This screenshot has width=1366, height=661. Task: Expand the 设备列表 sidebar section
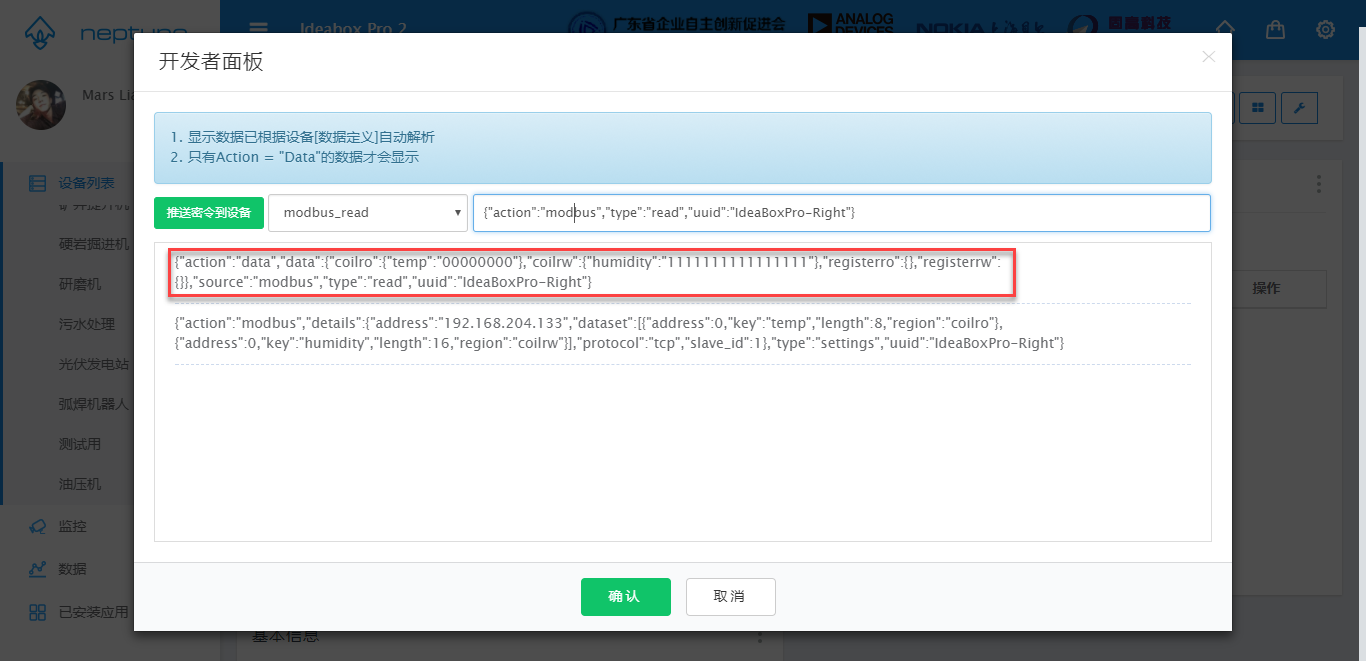click(85, 183)
